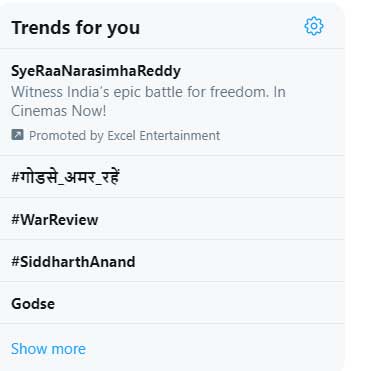Open trends settings via gear icon
Screen dimensions: 381x371
tap(314, 26)
